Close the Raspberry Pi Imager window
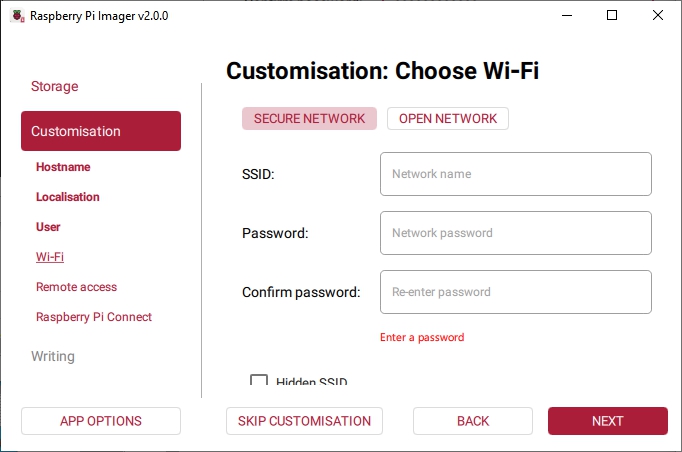Image resolution: width=682 pixels, height=452 pixels. pyautogui.click(x=658, y=15)
